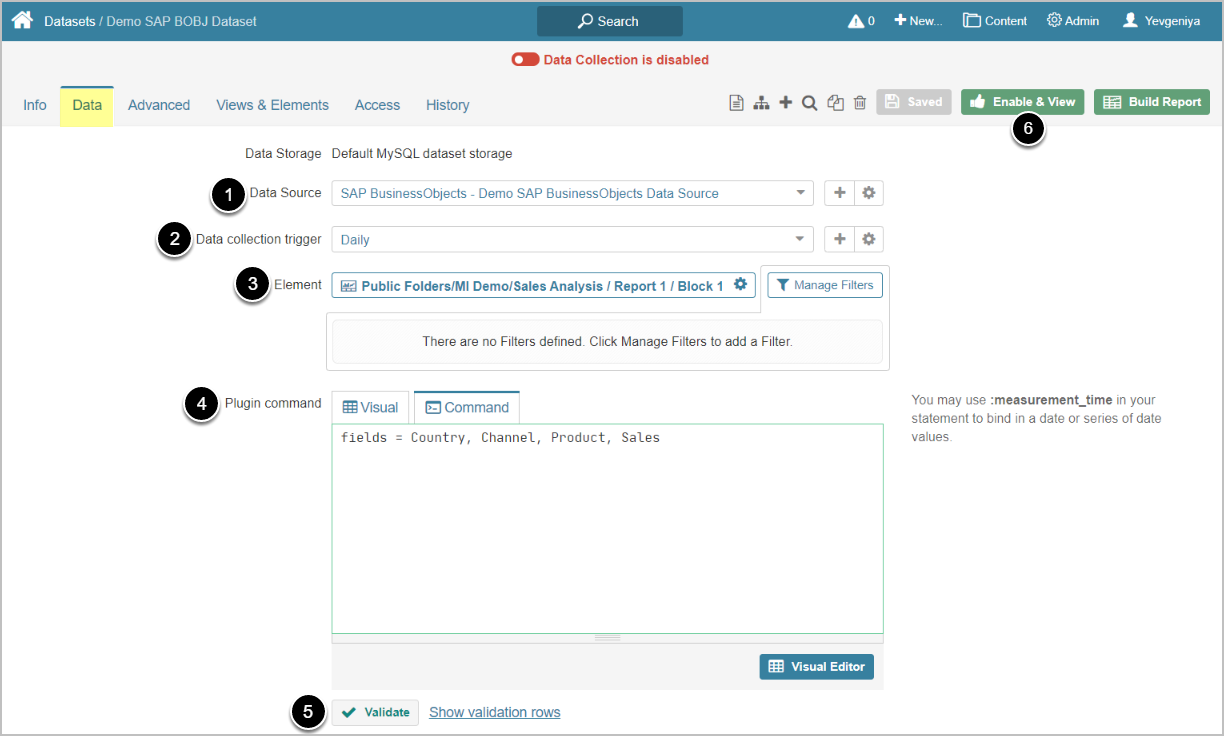
Task: Click the gear icon inside the Element box
Action: coord(740,285)
